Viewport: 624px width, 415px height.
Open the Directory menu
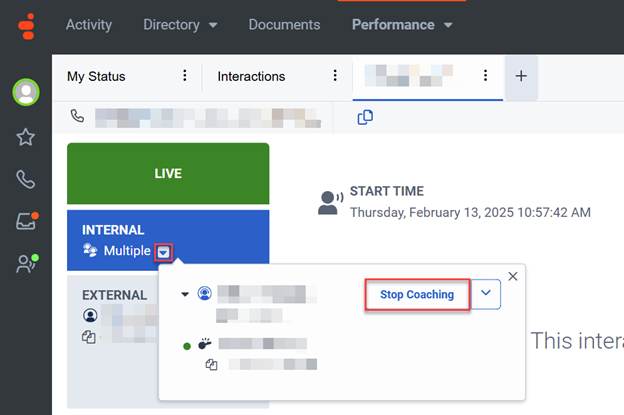click(x=180, y=25)
